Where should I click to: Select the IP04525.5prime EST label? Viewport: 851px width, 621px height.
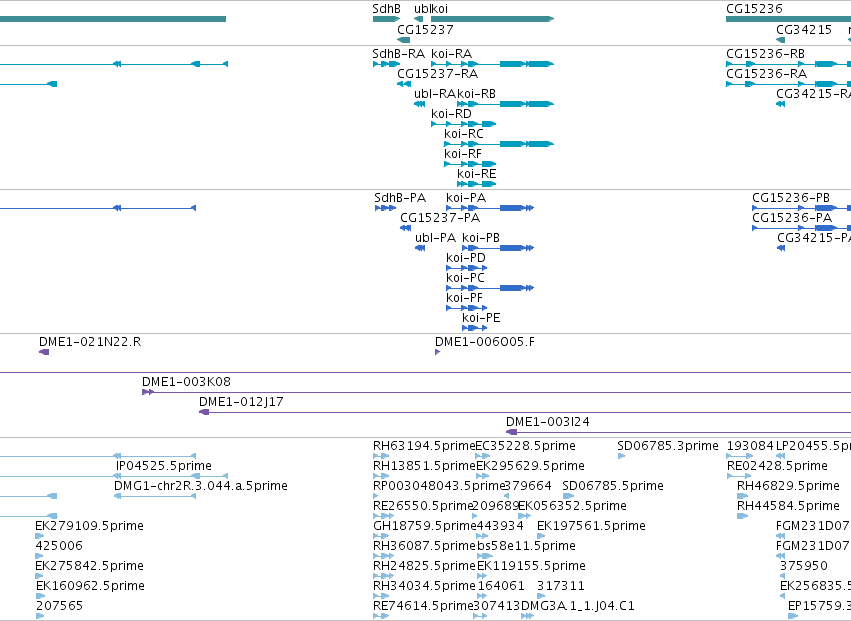[164, 466]
